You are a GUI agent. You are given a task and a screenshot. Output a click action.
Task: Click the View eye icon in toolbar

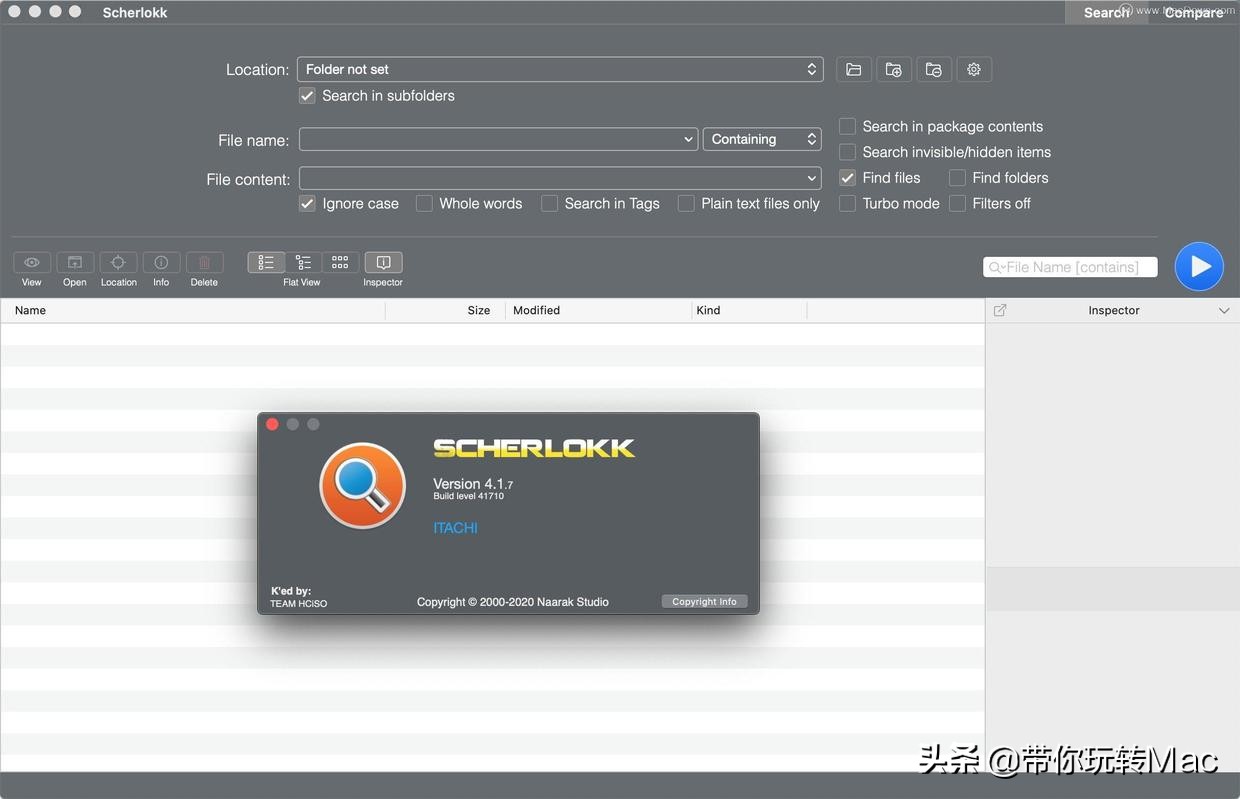pyautogui.click(x=32, y=262)
